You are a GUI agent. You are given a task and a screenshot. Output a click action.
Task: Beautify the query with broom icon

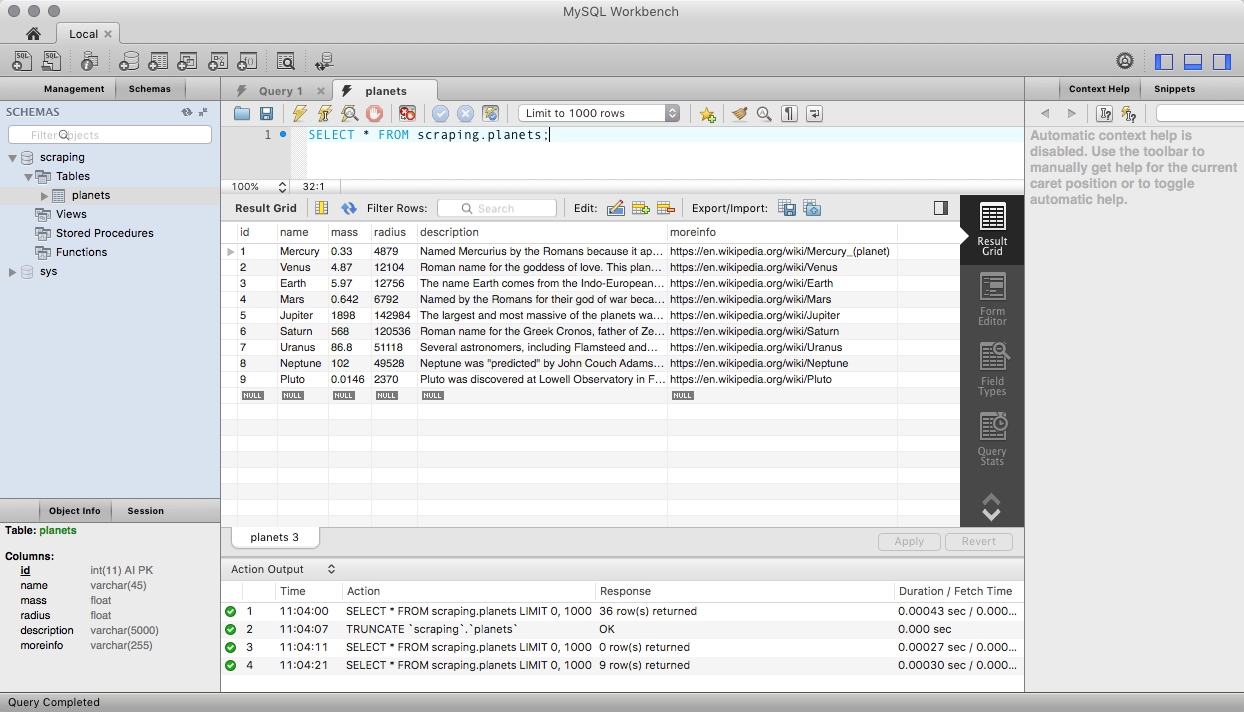tap(739, 114)
